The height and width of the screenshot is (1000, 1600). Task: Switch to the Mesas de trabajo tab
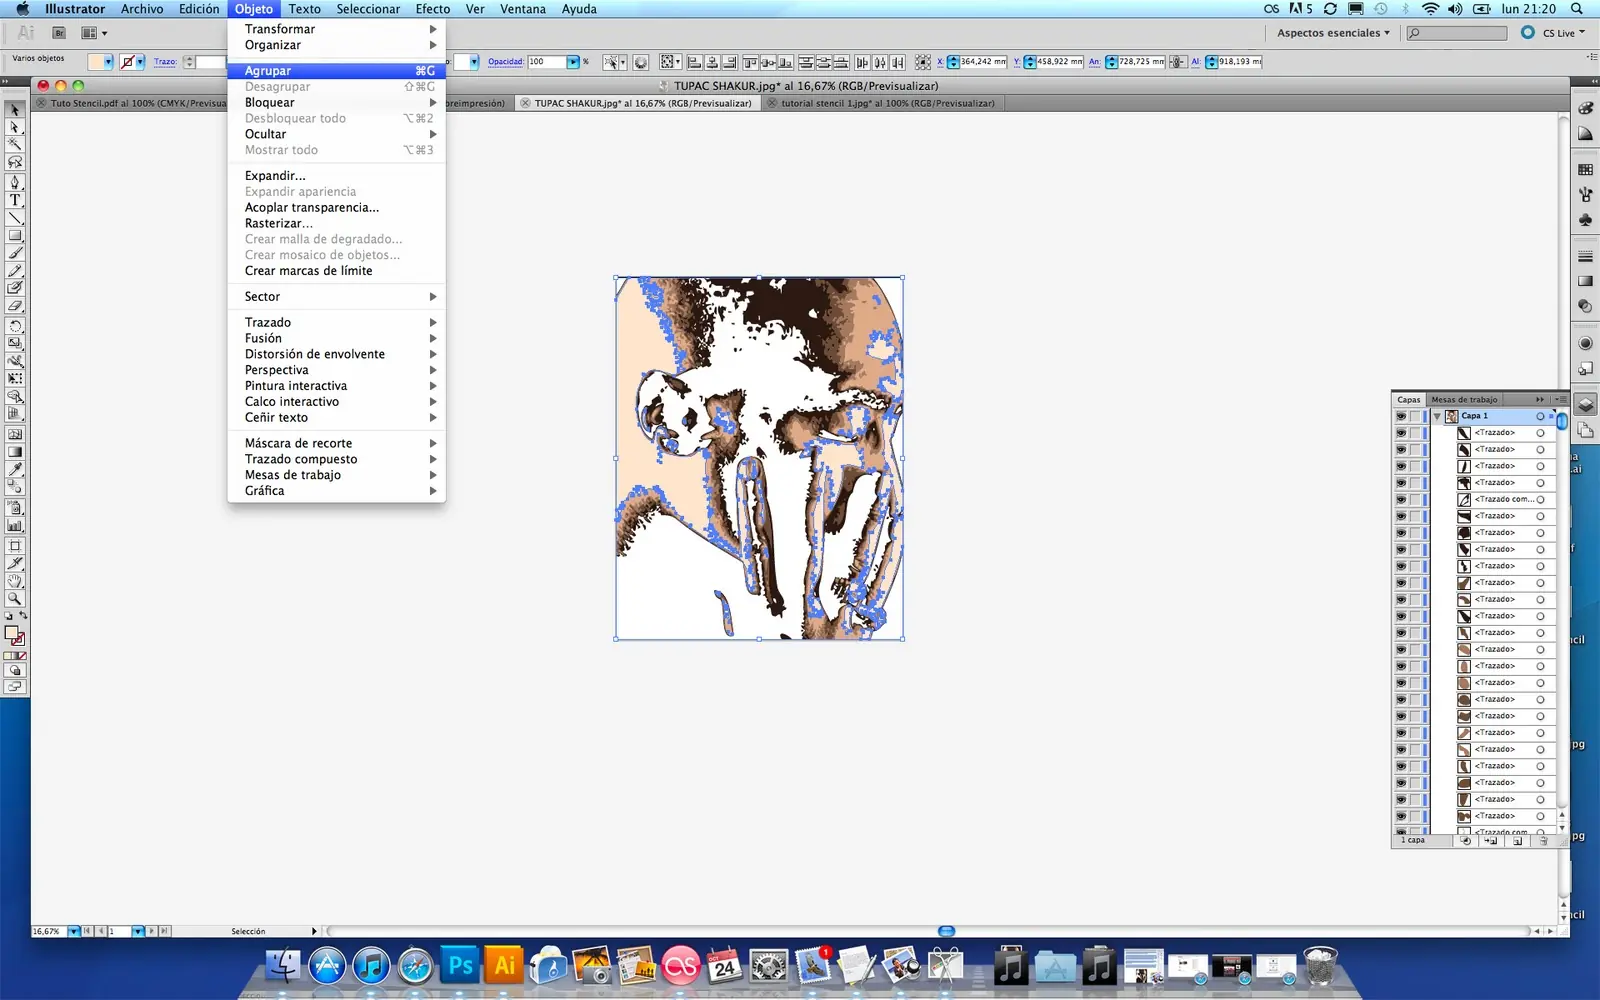(1464, 399)
